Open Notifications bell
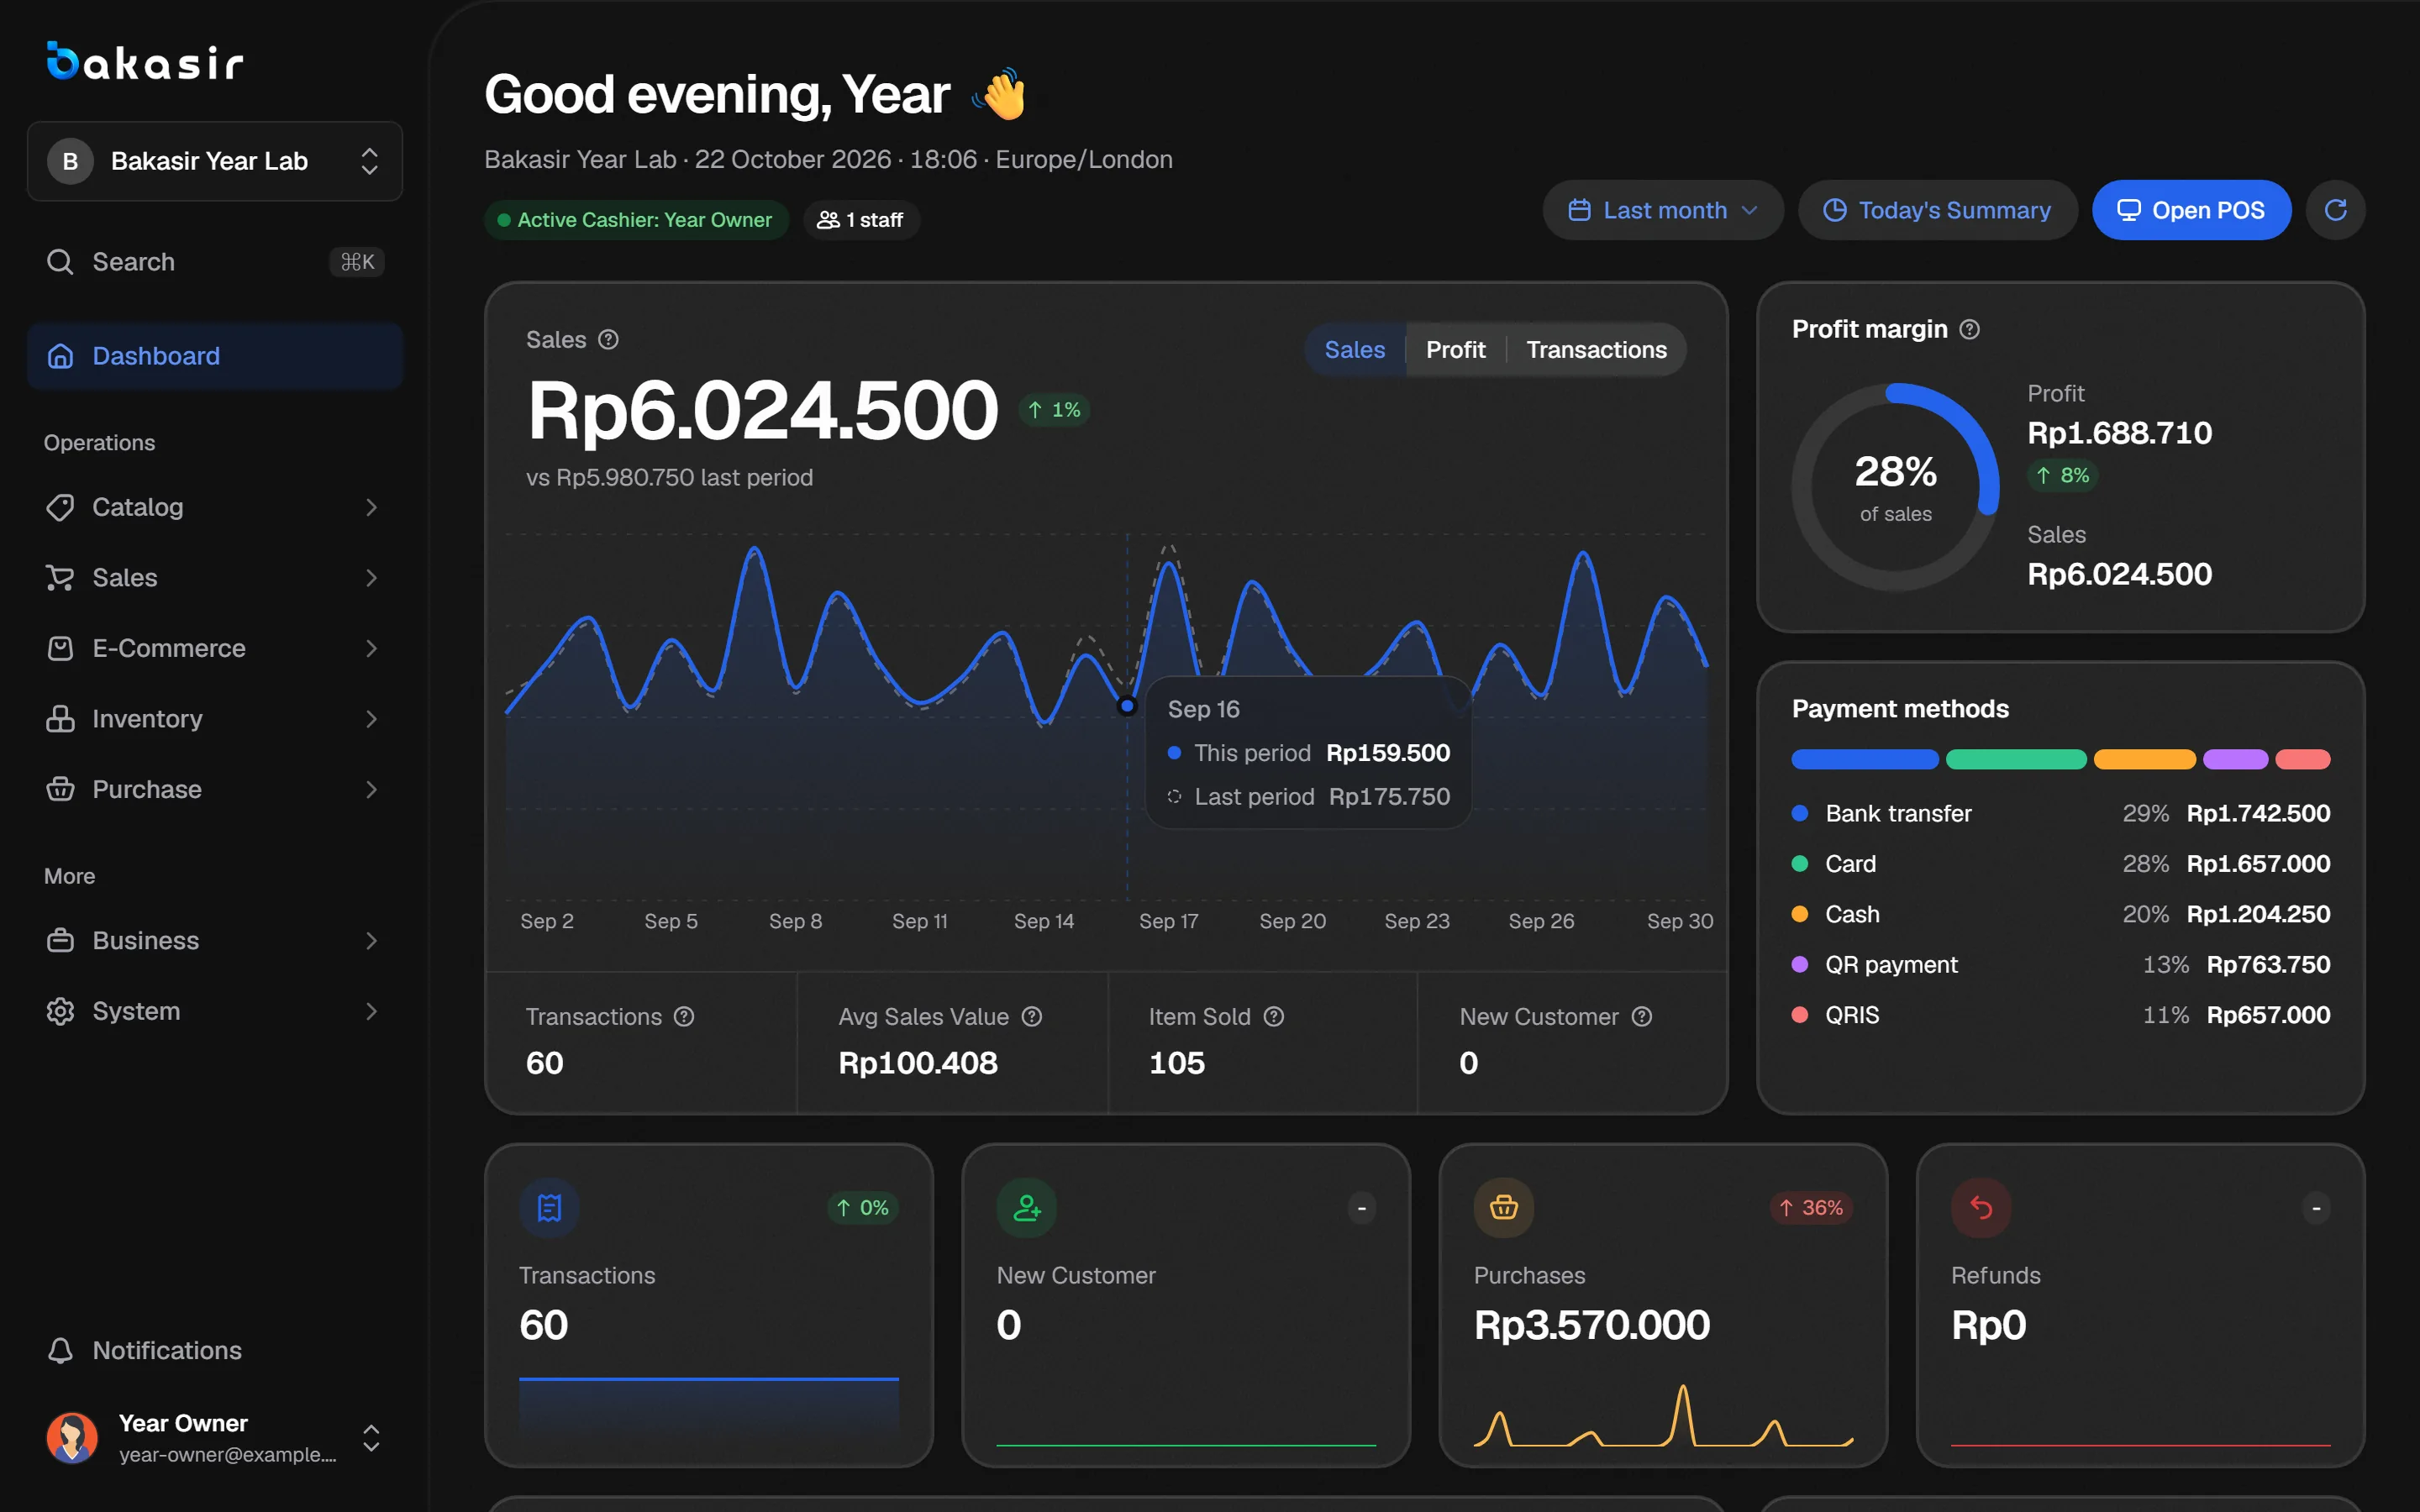Image resolution: width=2420 pixels, height=1512 pixels. click(x=60, y=1350)
